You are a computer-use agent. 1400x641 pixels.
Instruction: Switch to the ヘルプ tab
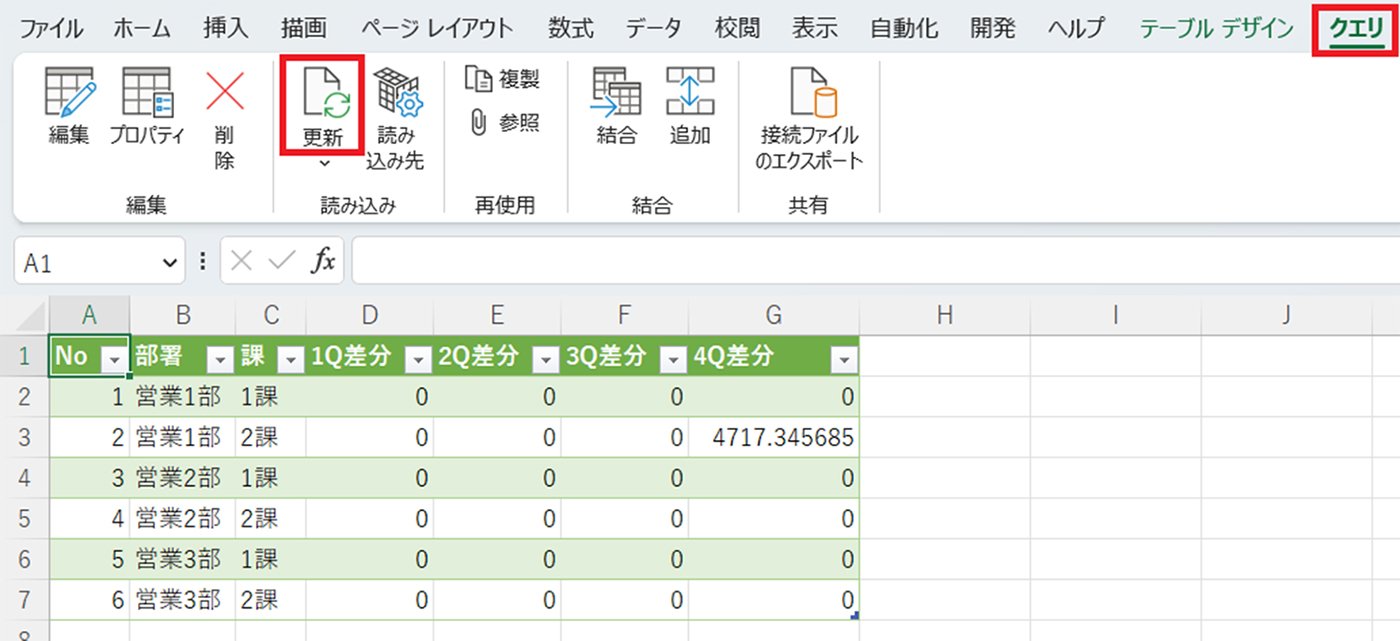point(1077,28)
